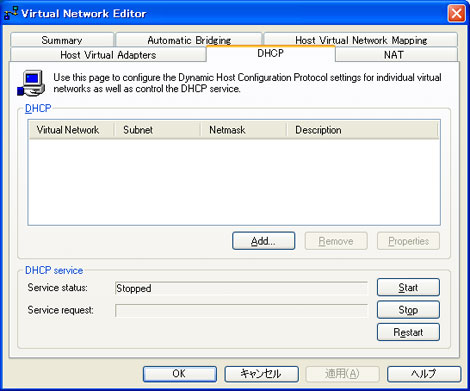This screenshot has height=391, width=470.
Task: Click the network icon in the title bar
Action: coord(11,13)
